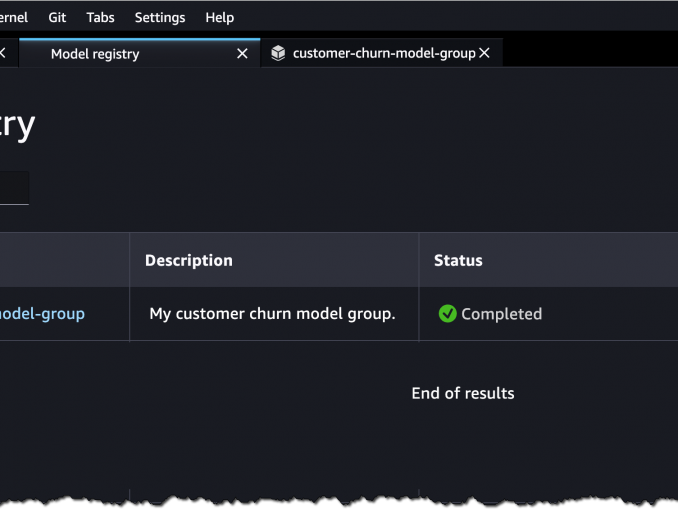Click the Description column header
Screen dimensions: 678x509
(x=189, y=261)
